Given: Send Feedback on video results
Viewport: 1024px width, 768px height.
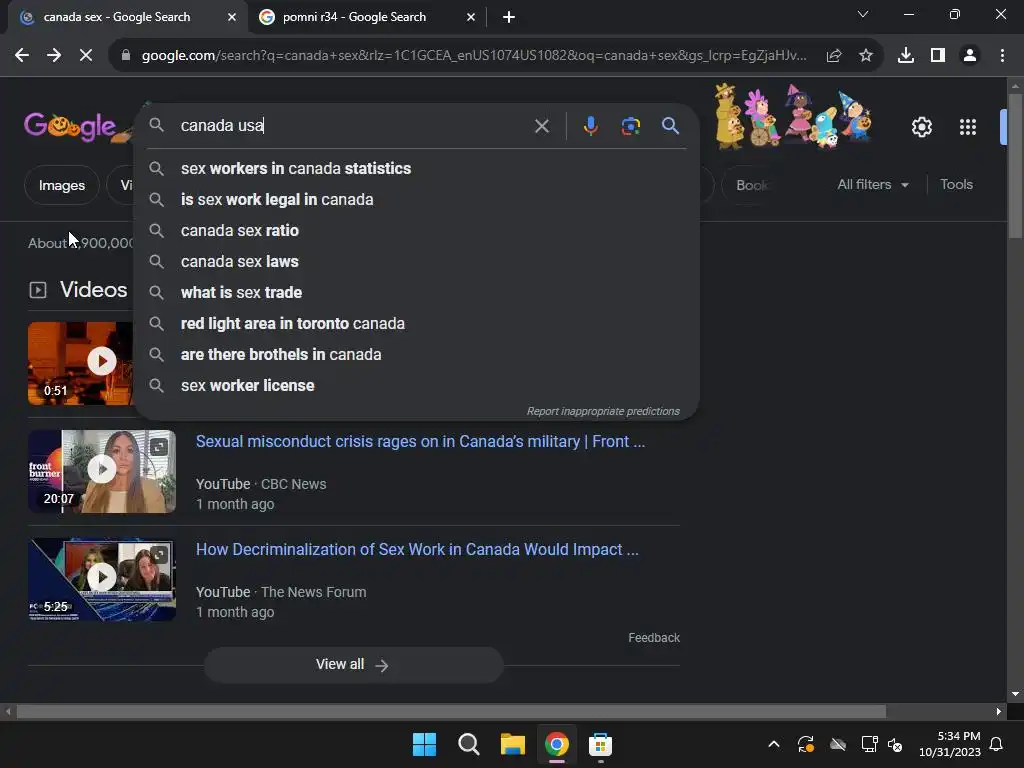Looking at the screenshot, I should pyautogui.click(x=654, y=638).
